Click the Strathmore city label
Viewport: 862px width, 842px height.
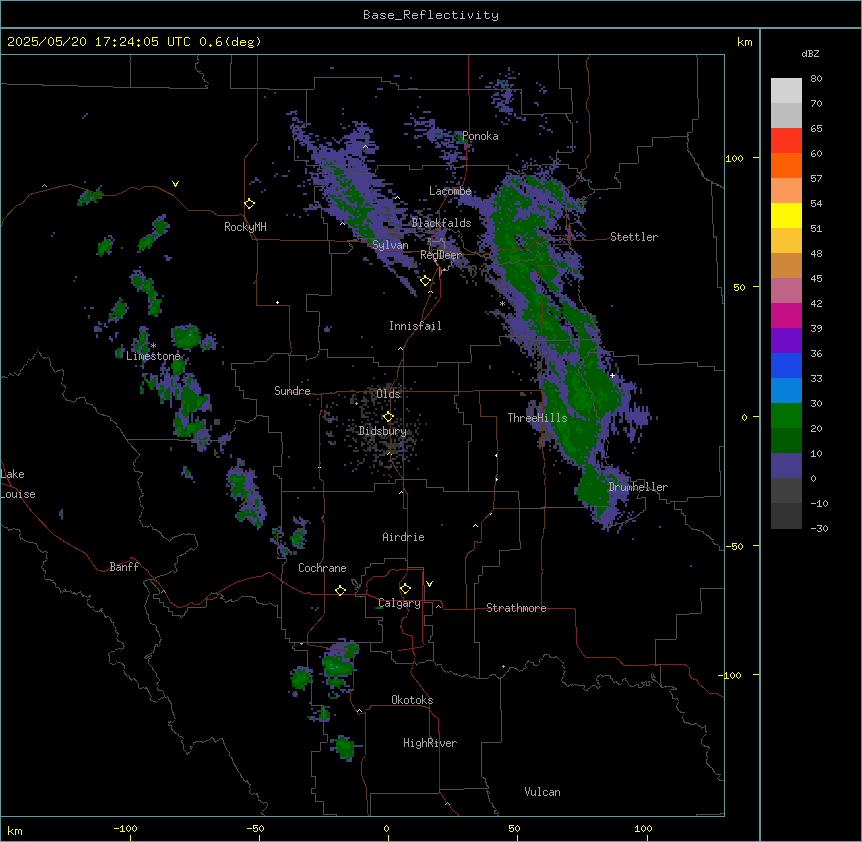(516, 608)
